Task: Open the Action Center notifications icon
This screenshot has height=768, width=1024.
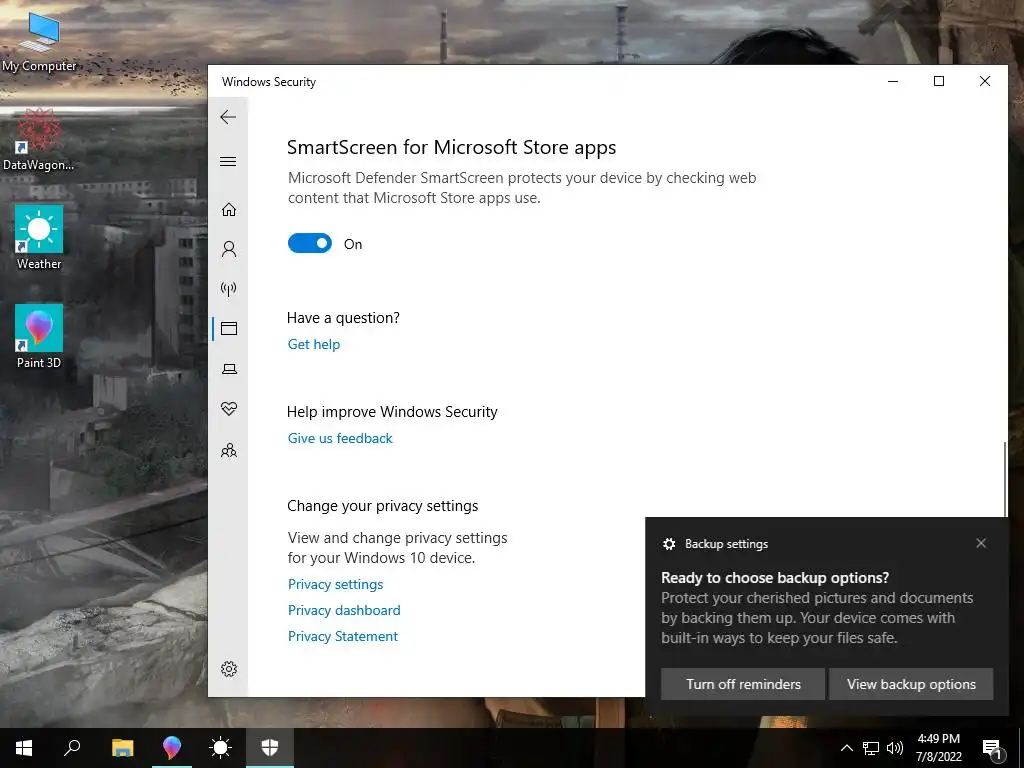Action: (x=993, y=749)
